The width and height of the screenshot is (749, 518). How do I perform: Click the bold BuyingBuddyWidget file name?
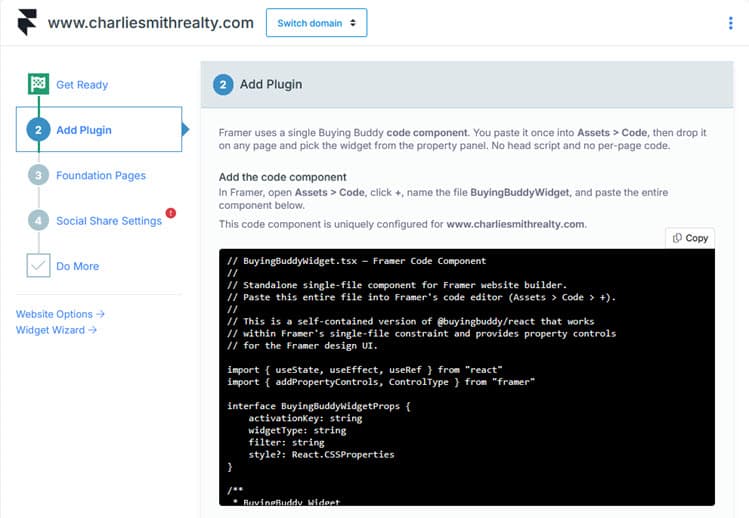(520, 192)
